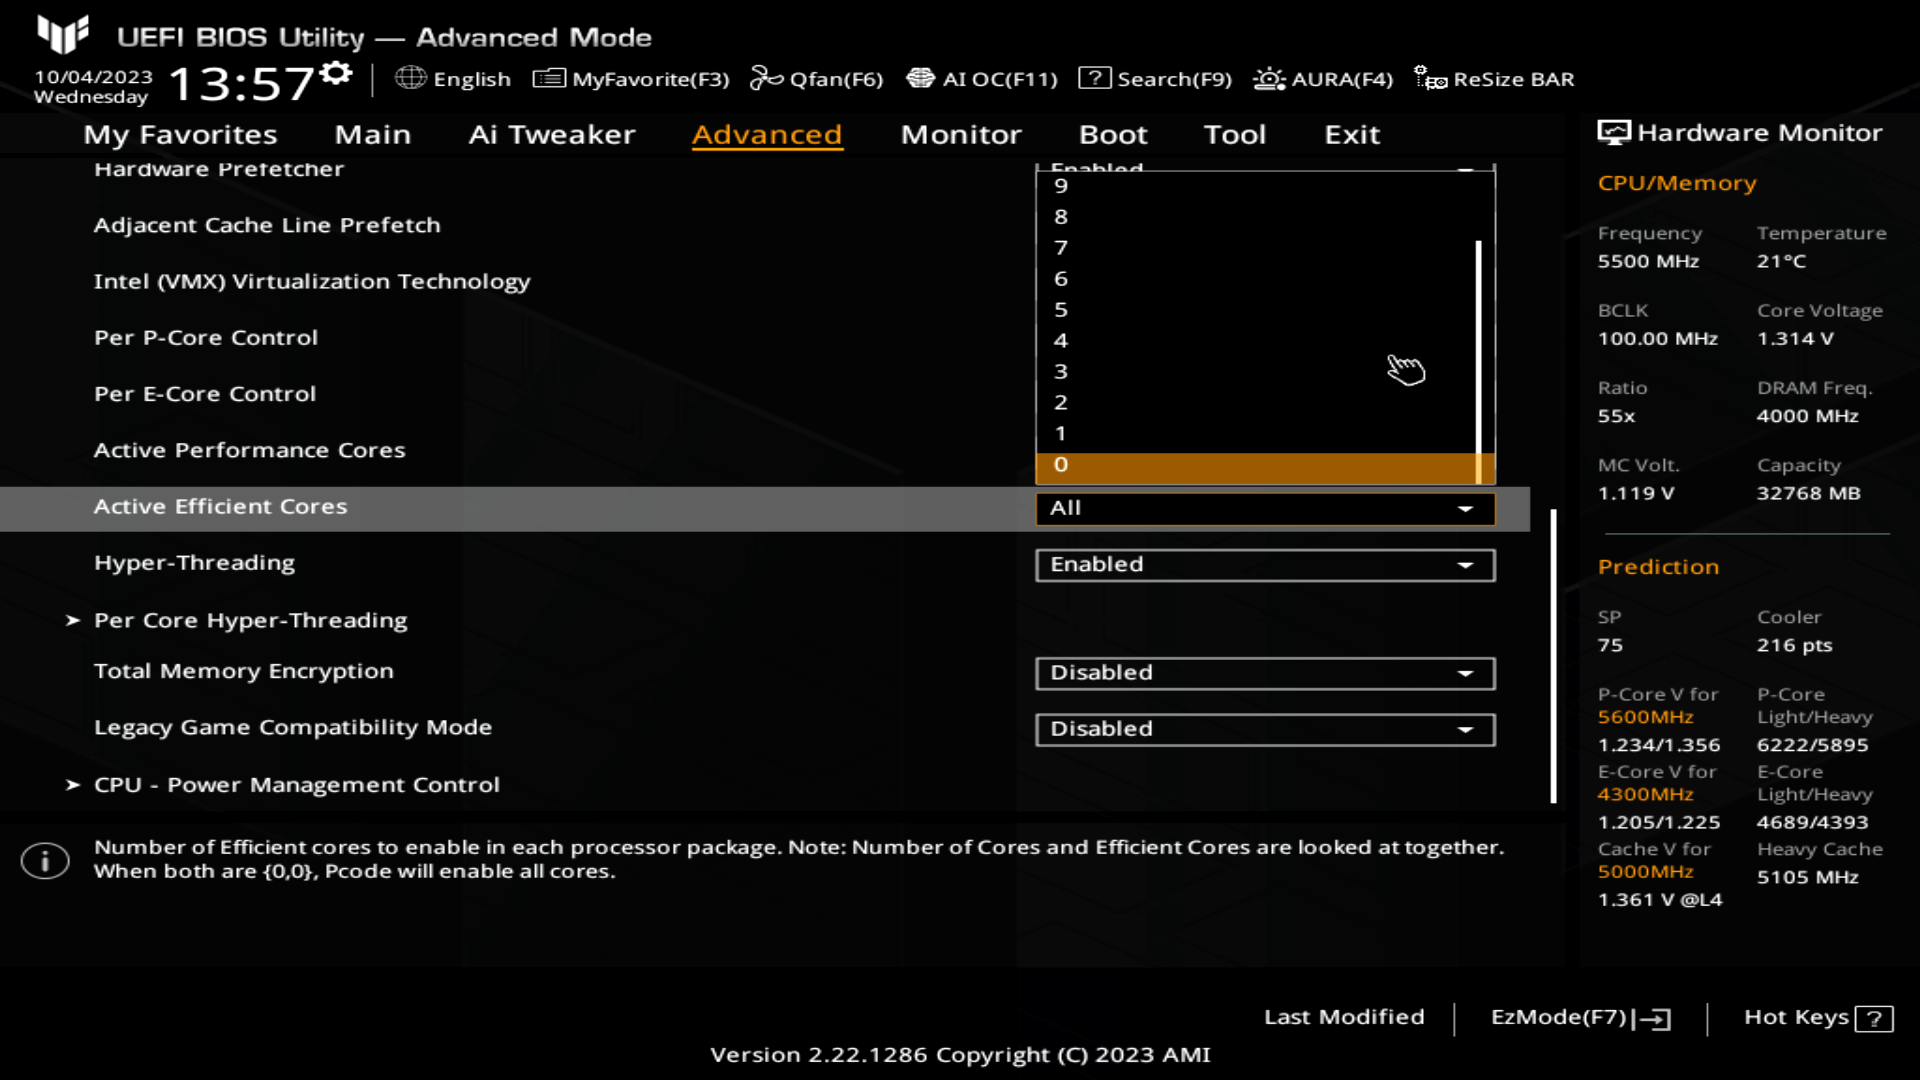Click the 216 pts cooler score
This screenshot has width=1920, height=1080.
(x=1794, y=646)
